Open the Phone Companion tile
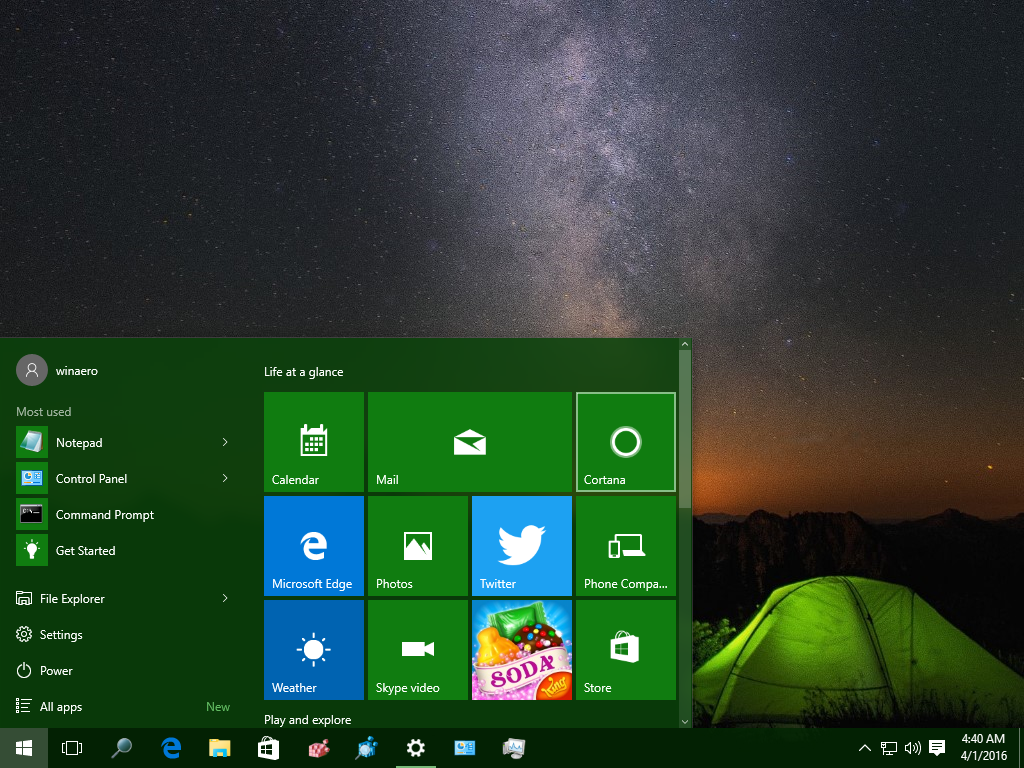 click(x=625, y=545)
